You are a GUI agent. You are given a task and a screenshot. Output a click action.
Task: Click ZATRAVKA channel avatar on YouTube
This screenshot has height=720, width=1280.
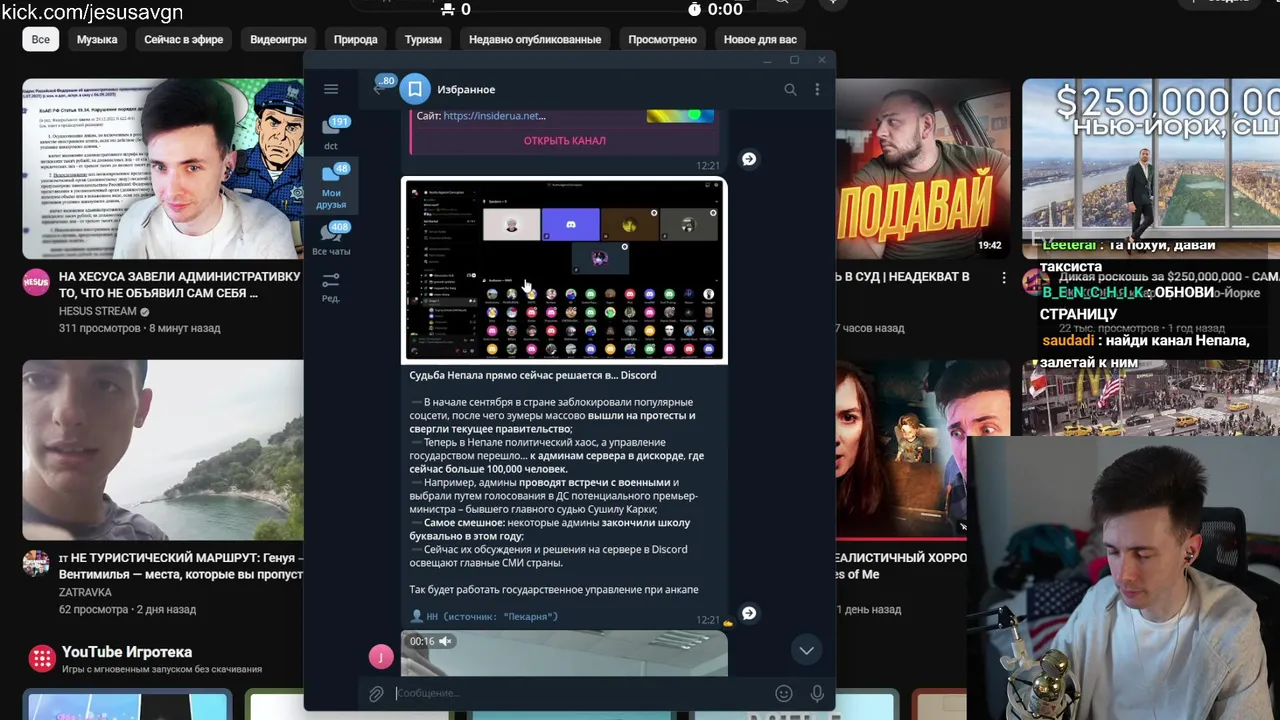coord(36,562)
